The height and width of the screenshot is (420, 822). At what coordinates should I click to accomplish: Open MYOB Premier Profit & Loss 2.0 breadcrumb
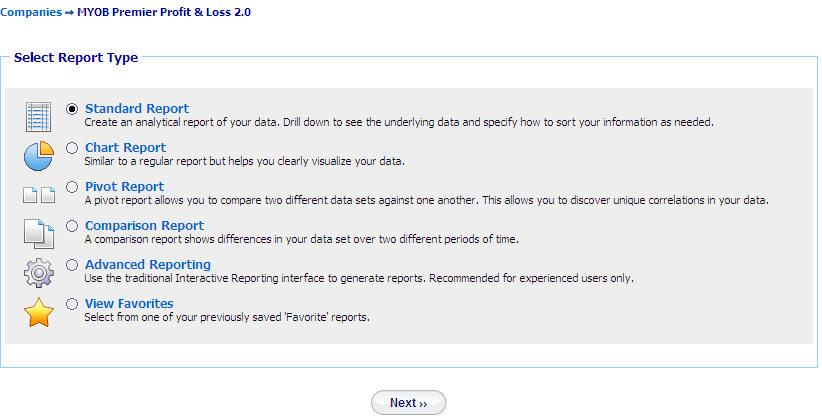click(164, 12)
